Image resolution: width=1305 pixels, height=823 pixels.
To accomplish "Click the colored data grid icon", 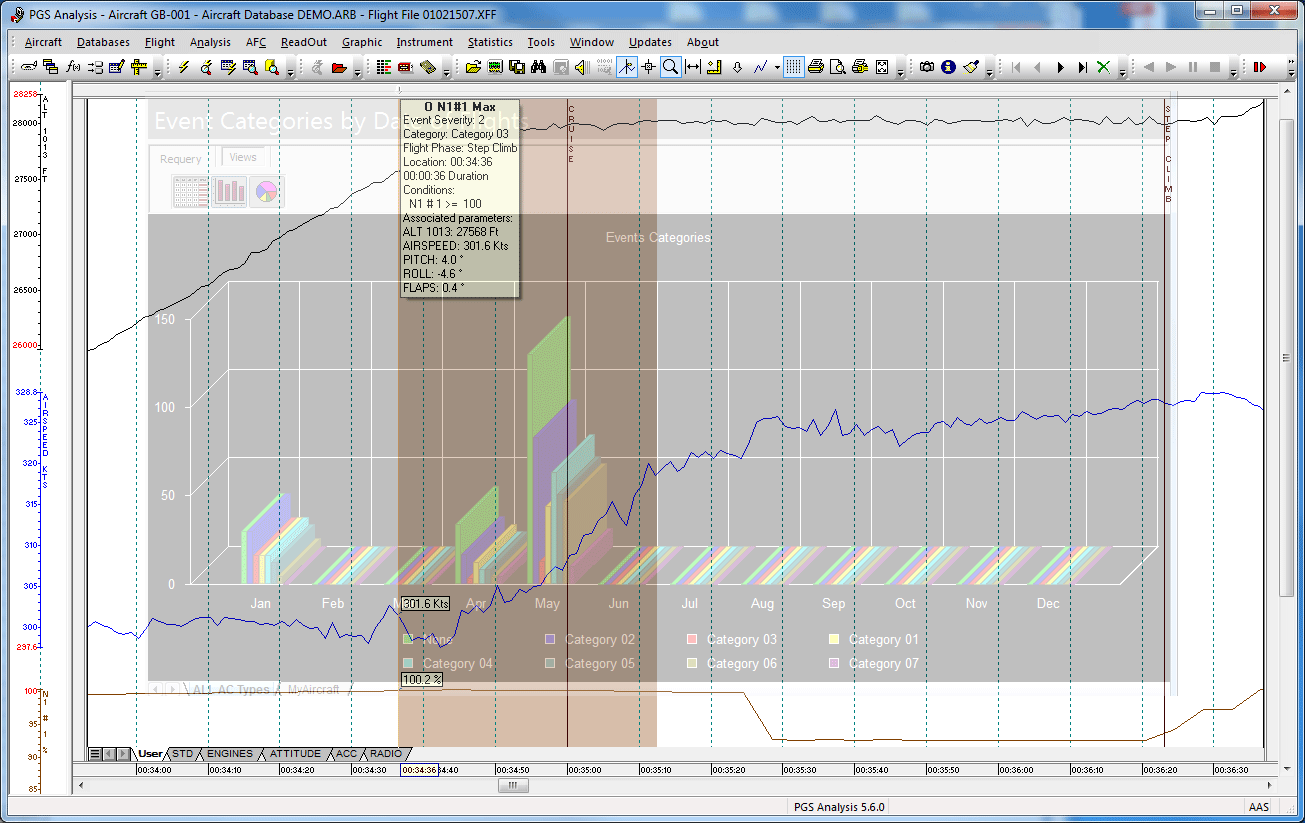I will [383, 67].
